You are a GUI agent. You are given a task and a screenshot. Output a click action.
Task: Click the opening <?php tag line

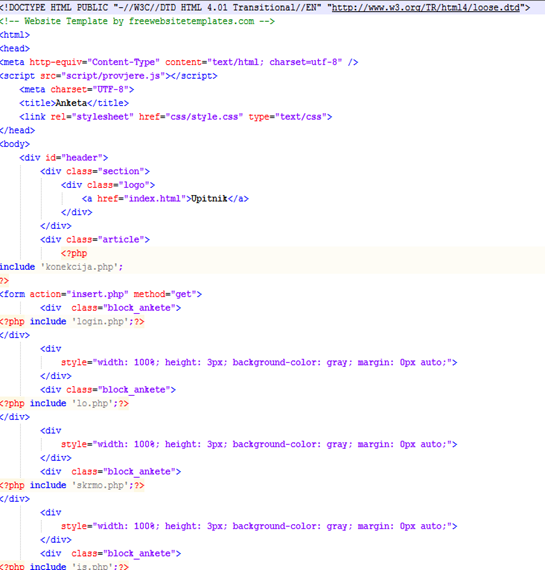74,253
